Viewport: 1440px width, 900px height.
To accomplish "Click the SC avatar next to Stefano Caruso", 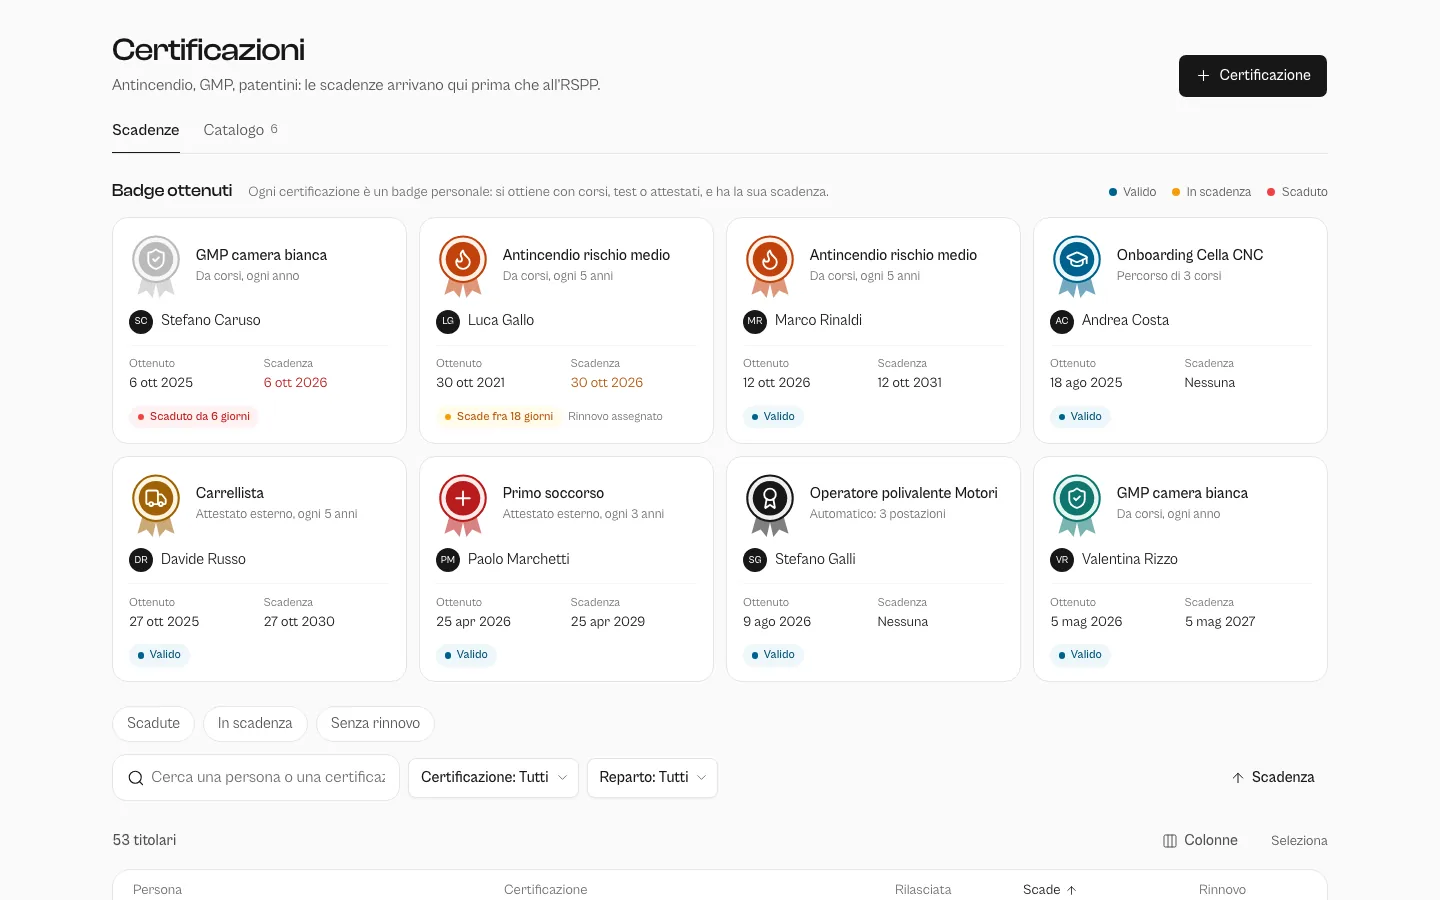I will [141, 321].
